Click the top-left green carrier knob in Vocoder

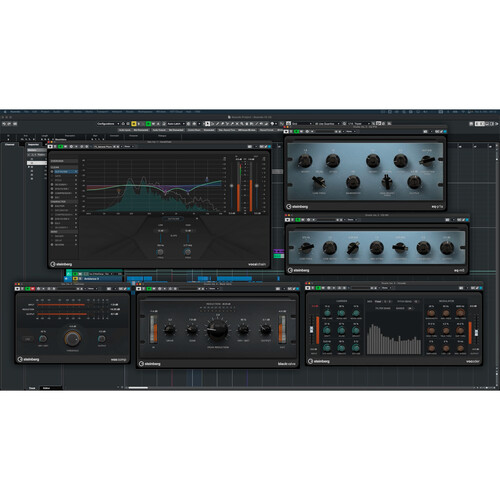coord(327,313)
